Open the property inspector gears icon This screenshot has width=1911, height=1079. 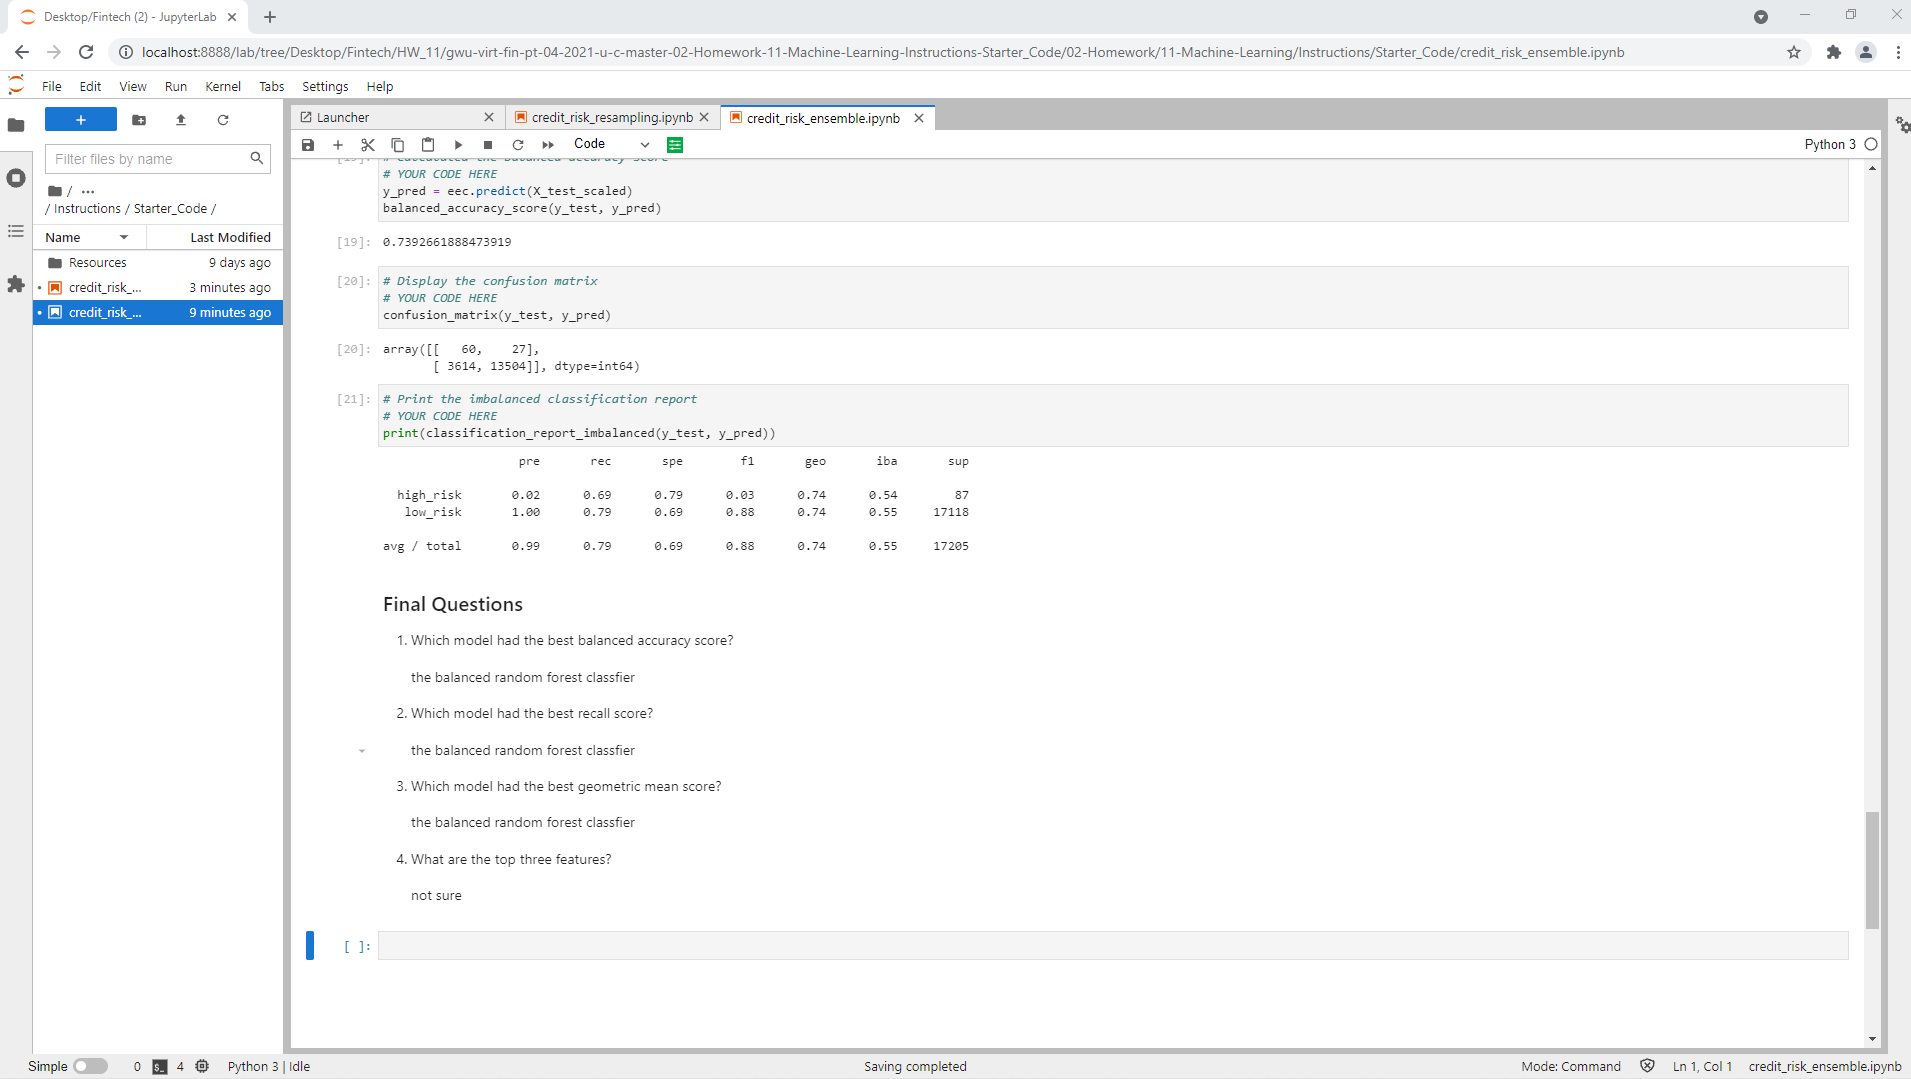pos(1901,124)
